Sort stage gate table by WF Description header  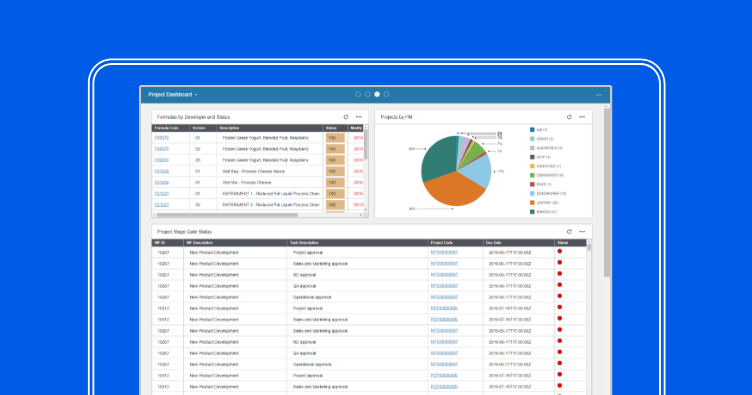[x=235, y=243]
